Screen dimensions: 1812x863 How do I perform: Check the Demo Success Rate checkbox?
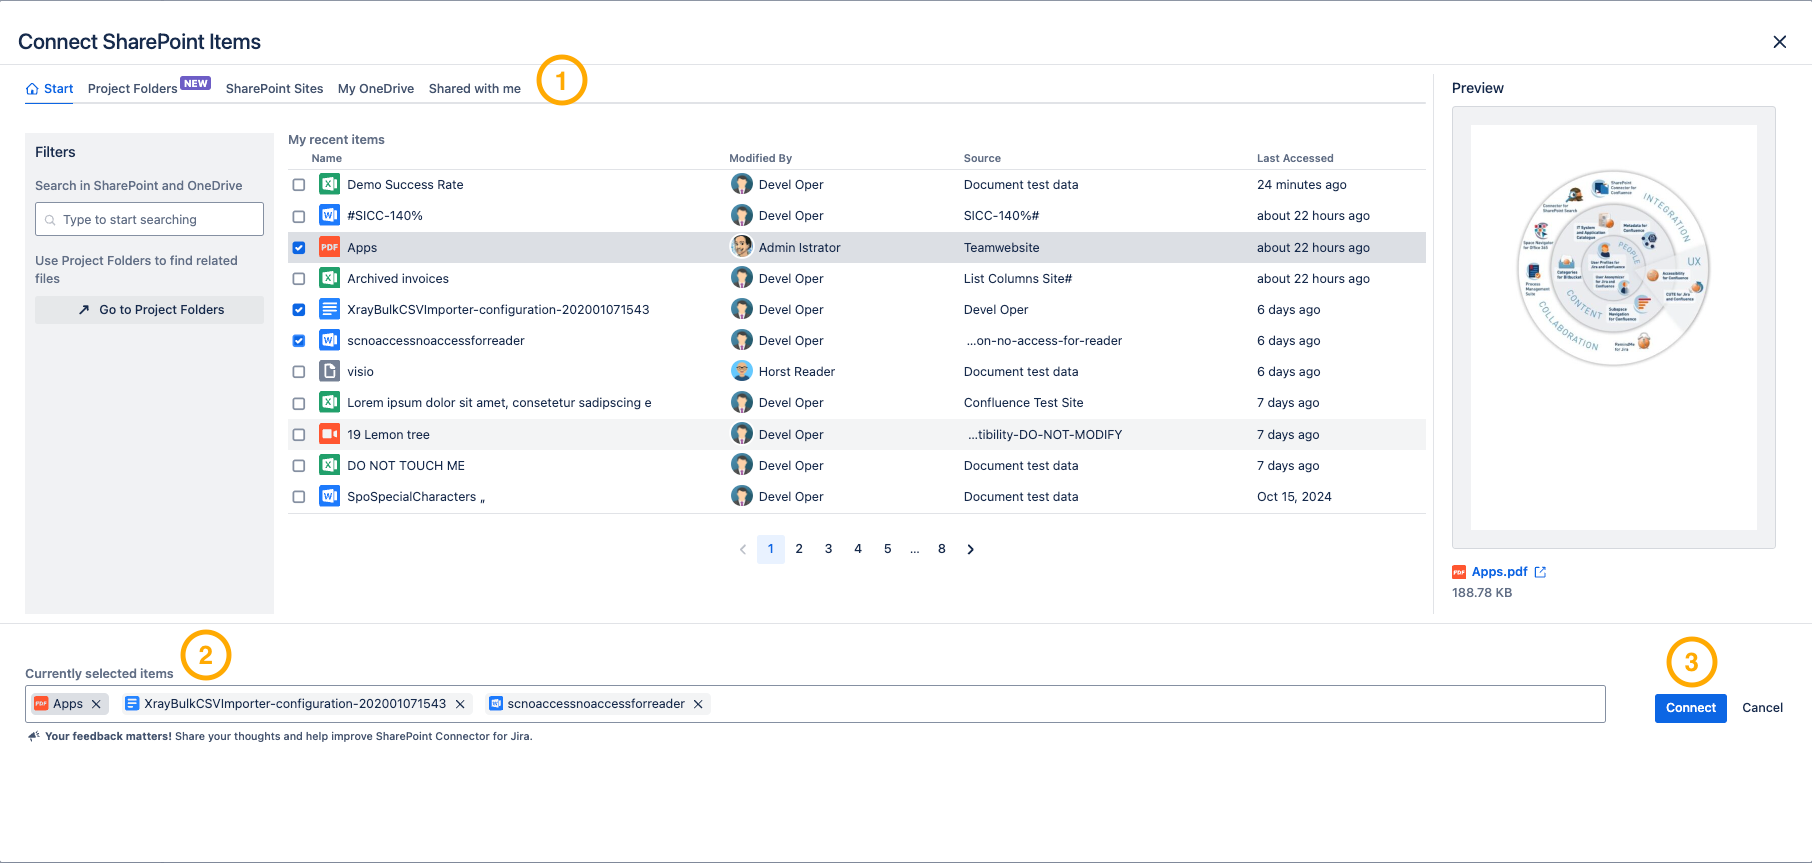click(x=299, y=185)
